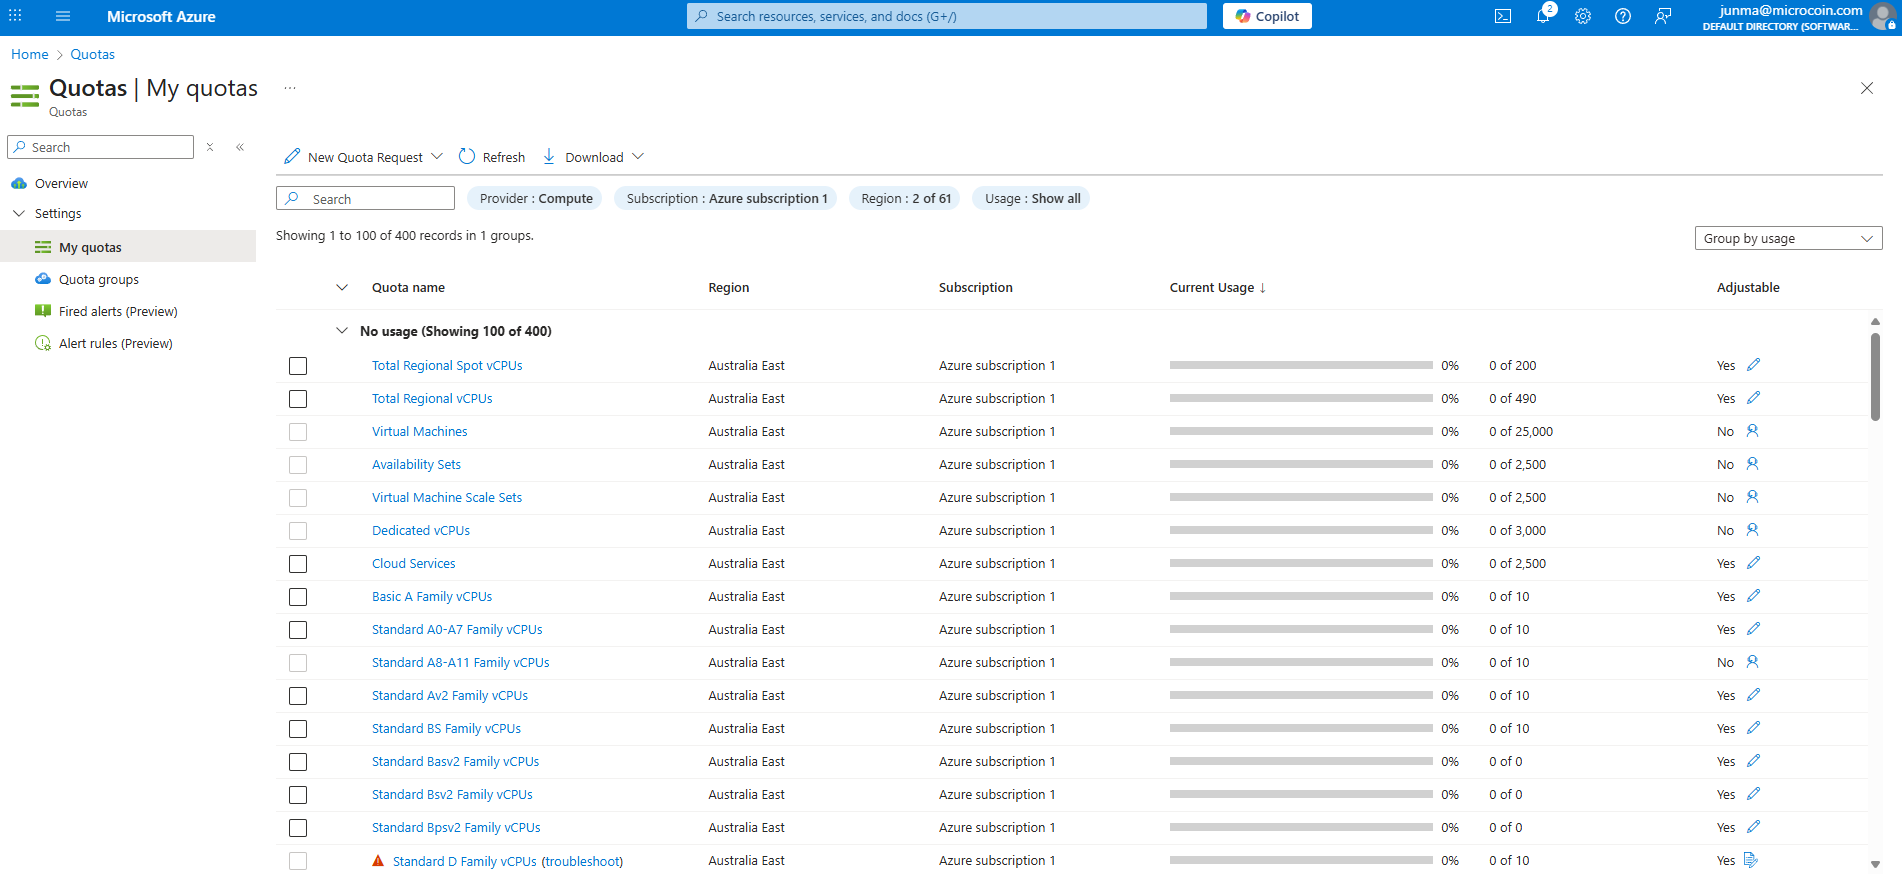Image resolution: width=1902 pixels, height=874 pixels.
Task: Collapse the Settings section in sidebar
Action: coord(19,213)
